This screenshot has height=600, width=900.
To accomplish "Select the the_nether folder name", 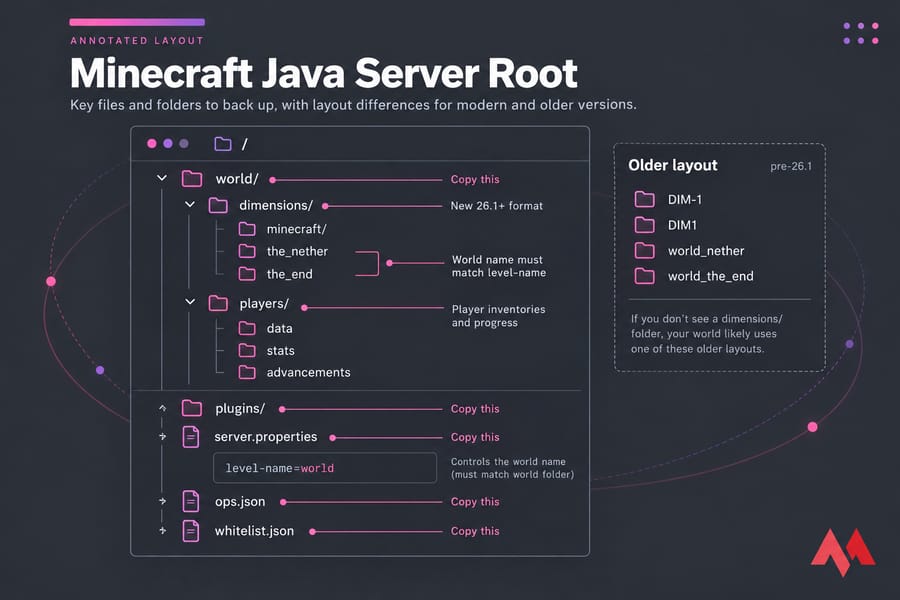I will 297,251.
